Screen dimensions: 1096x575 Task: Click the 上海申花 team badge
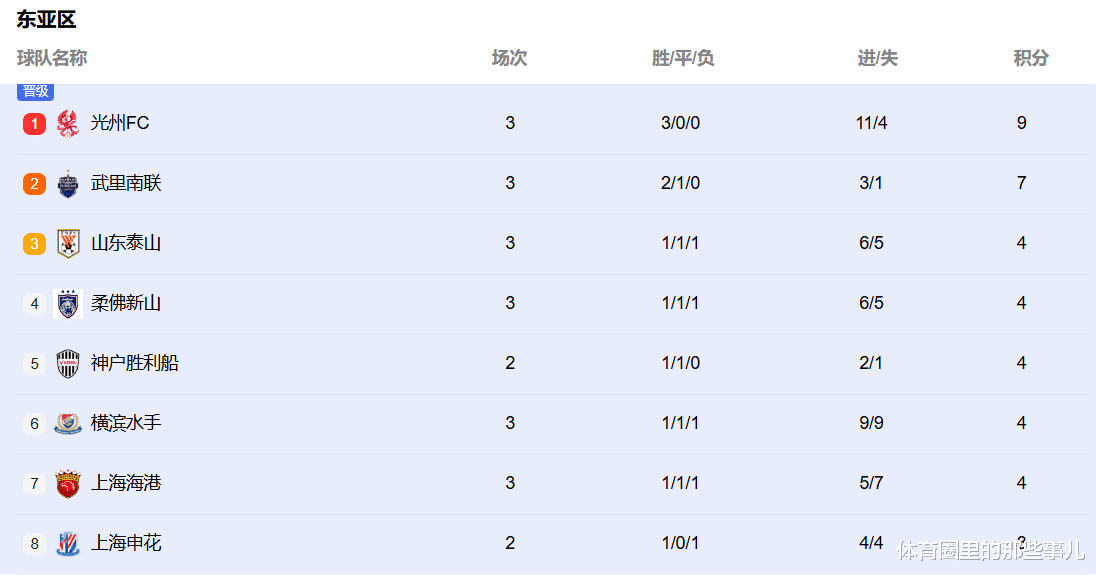68,544
